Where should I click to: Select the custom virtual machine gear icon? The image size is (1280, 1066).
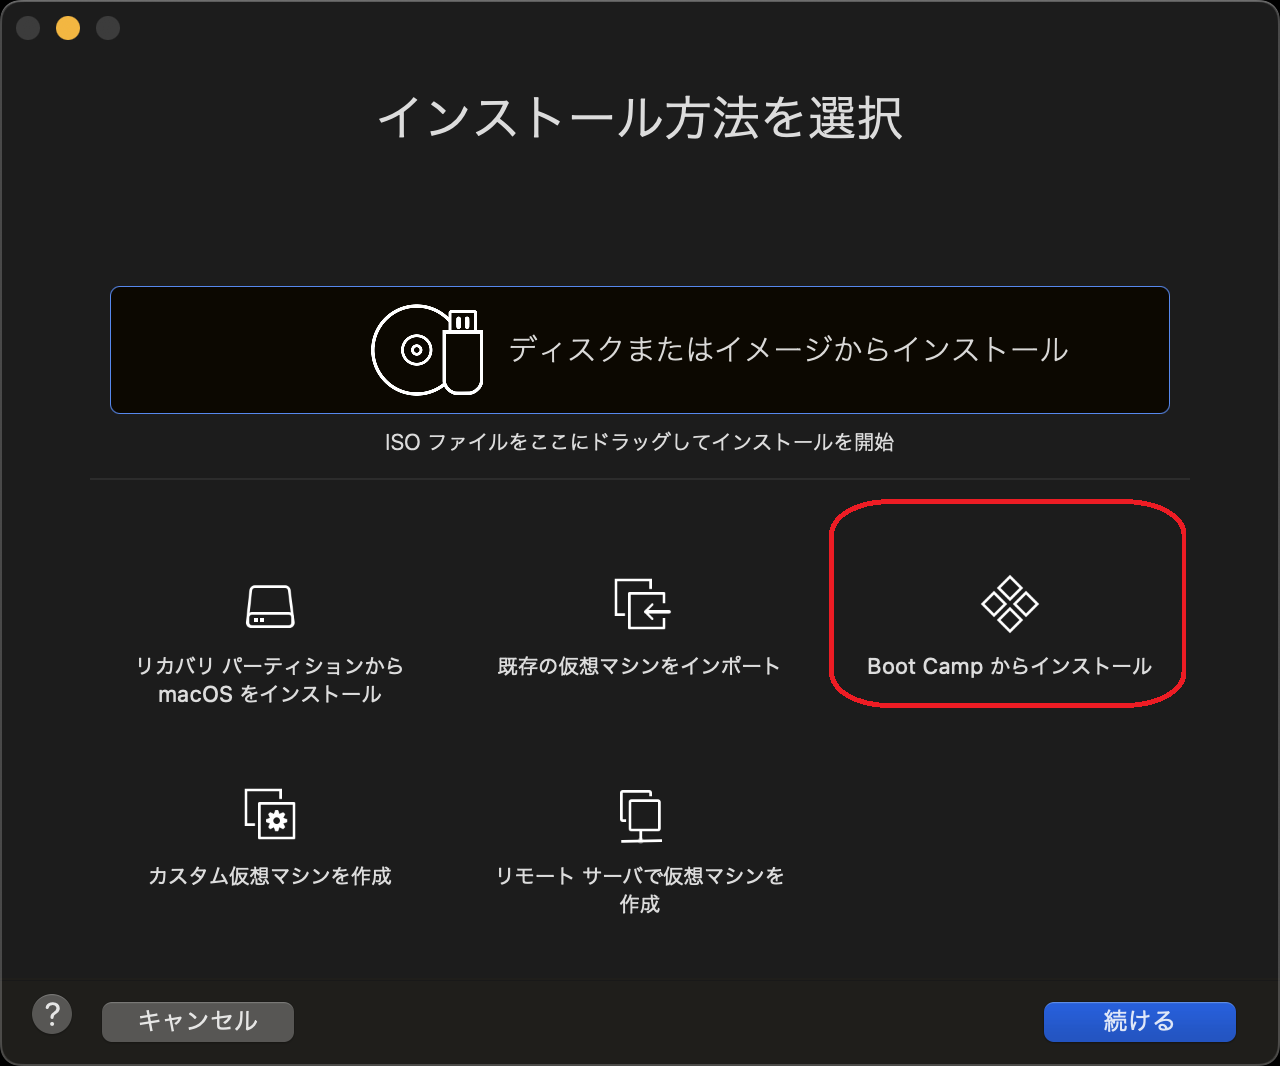[x=270, y=813]
